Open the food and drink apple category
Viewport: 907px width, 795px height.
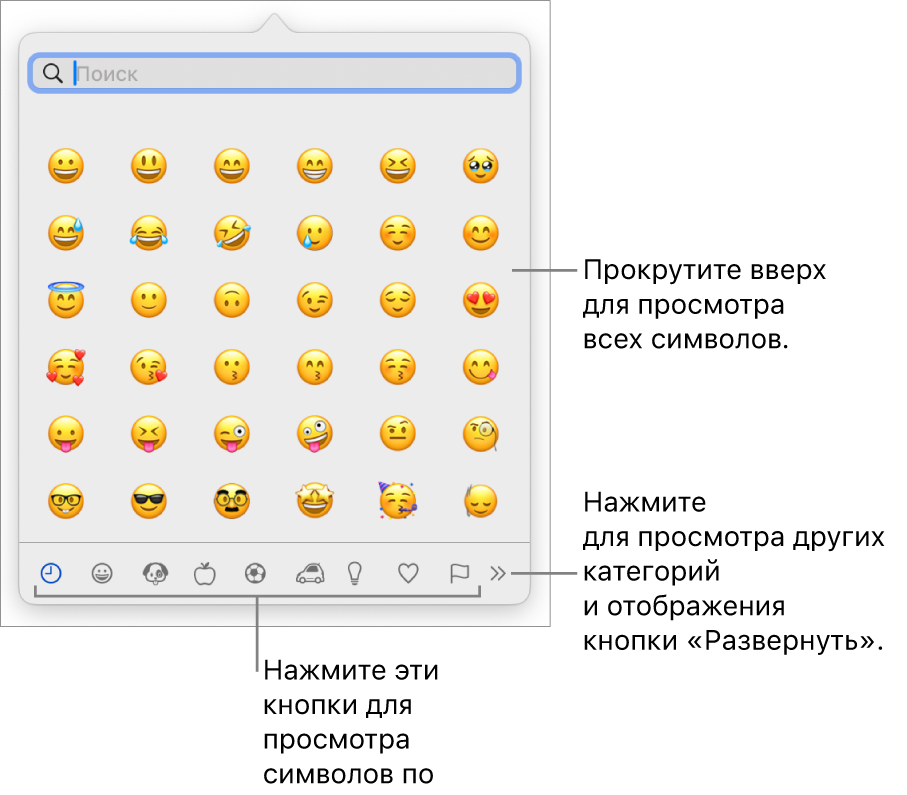pos(204,573)
